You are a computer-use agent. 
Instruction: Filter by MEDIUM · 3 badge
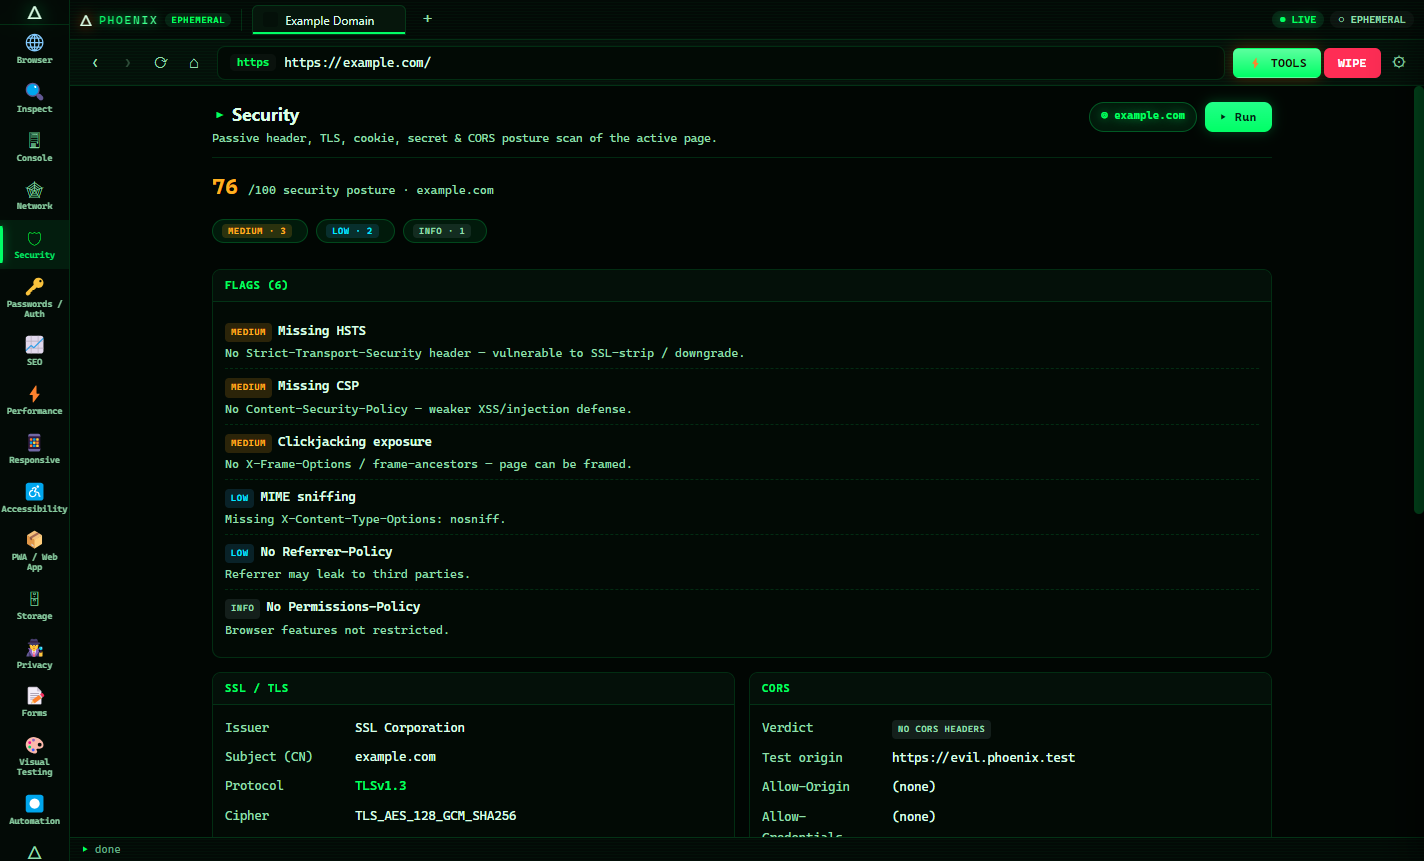[x=259, y=231]
